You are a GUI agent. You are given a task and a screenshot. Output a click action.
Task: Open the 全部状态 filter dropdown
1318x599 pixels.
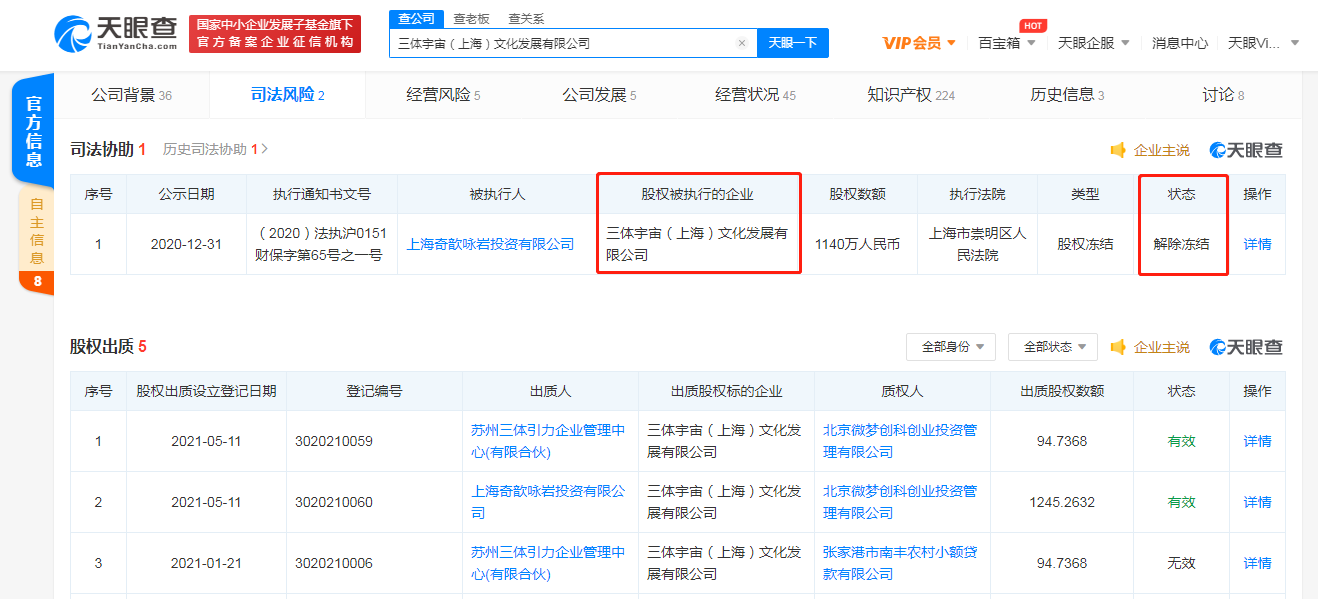click(1053, 347)
